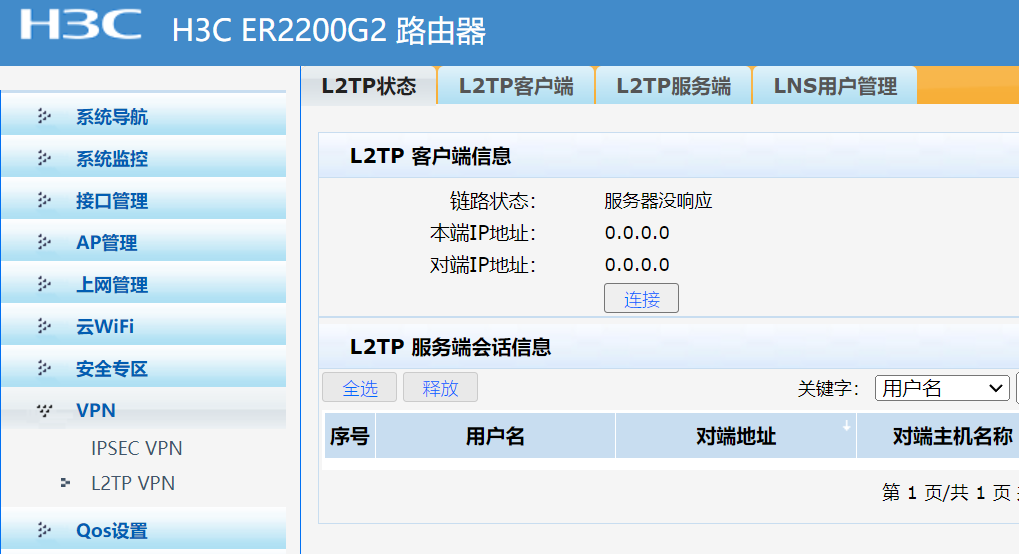Switch to the L2TP服务端 tab
The width and height of the screenshot is (1019, 554).
[673, 86]
